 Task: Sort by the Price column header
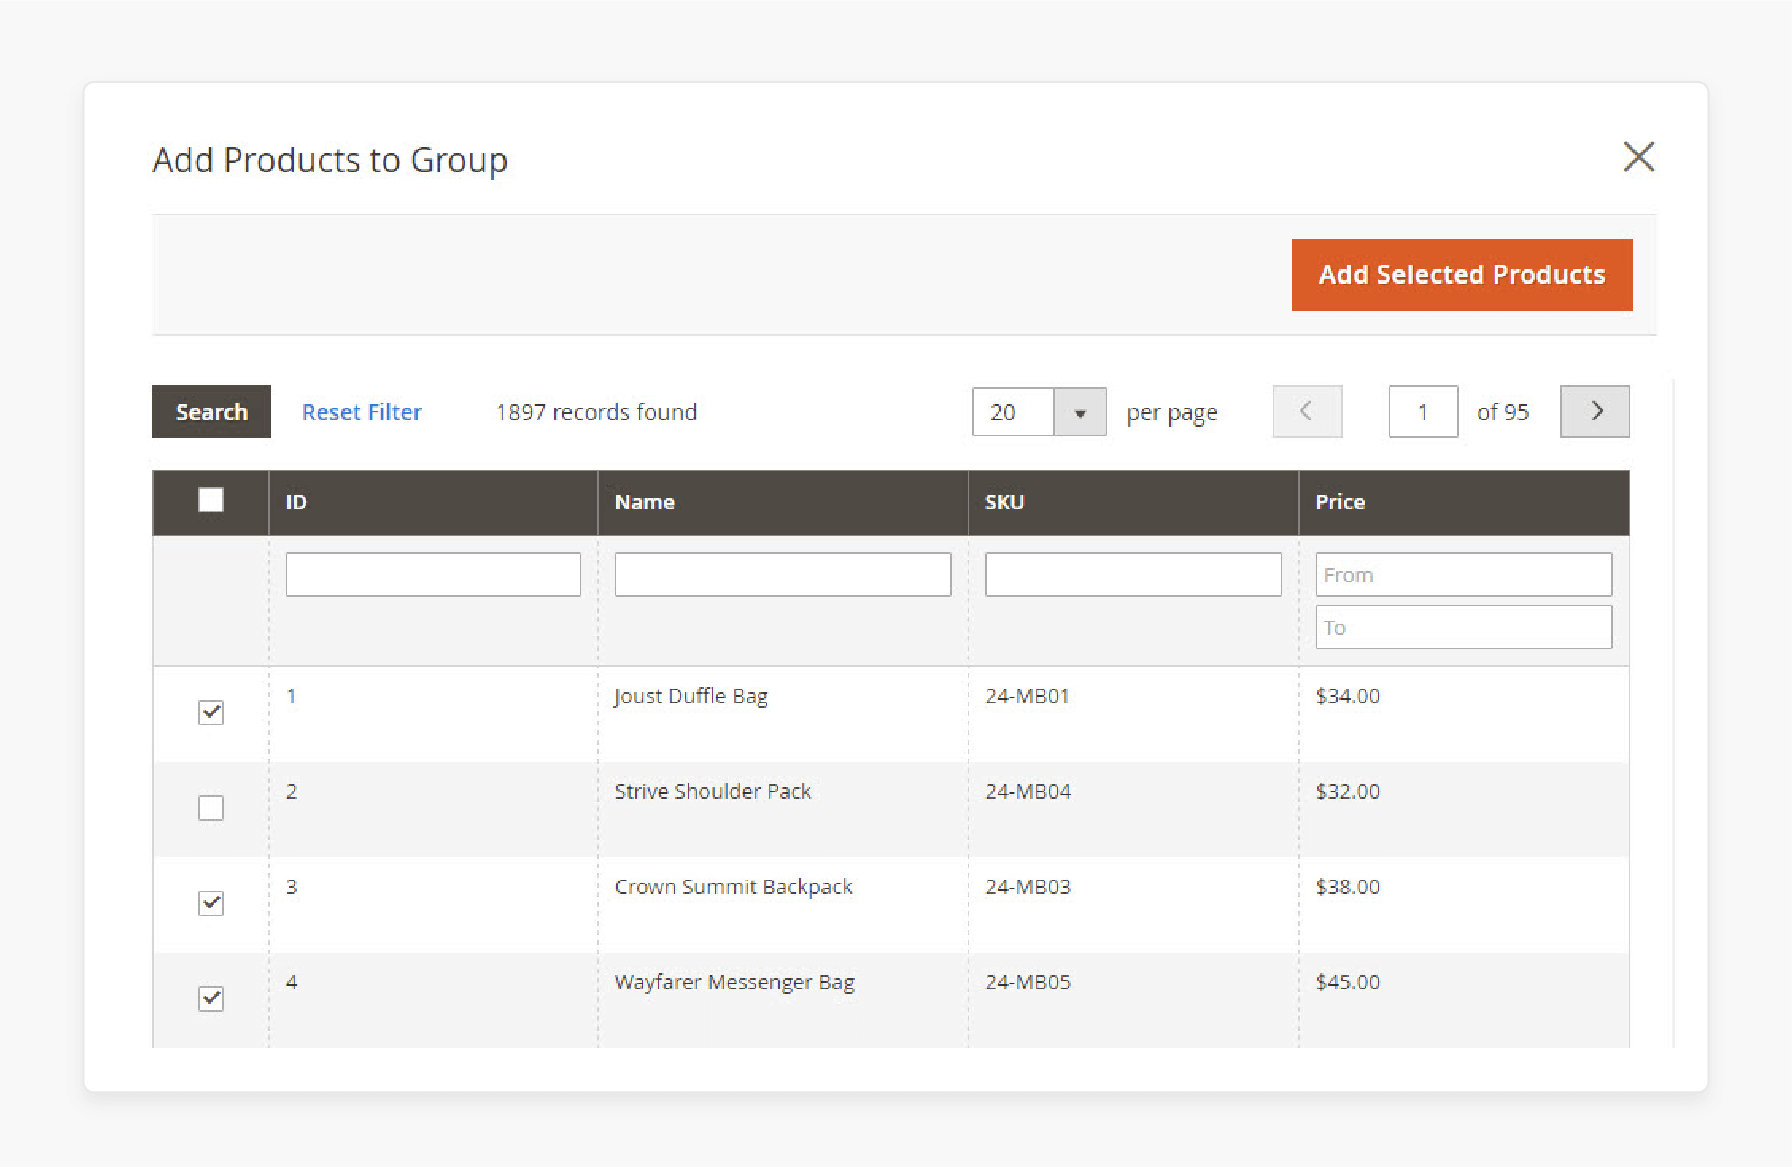point(1340,502)
